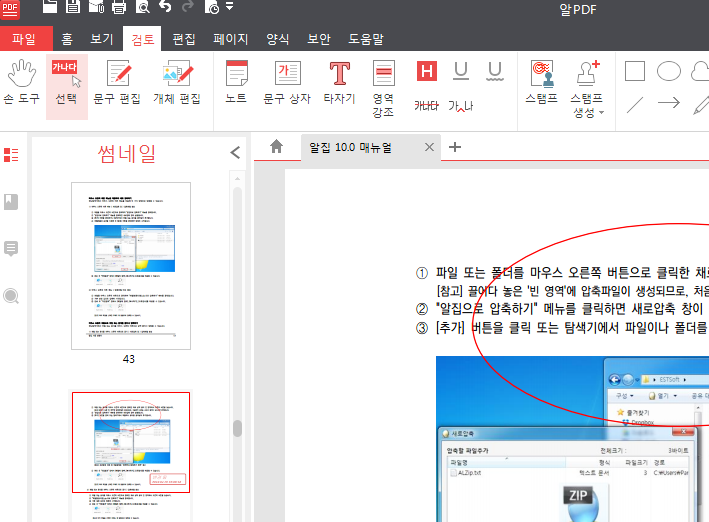Collapse the thumbnail panel with chevron
The image size is (709, 522).
click(235, 152)
